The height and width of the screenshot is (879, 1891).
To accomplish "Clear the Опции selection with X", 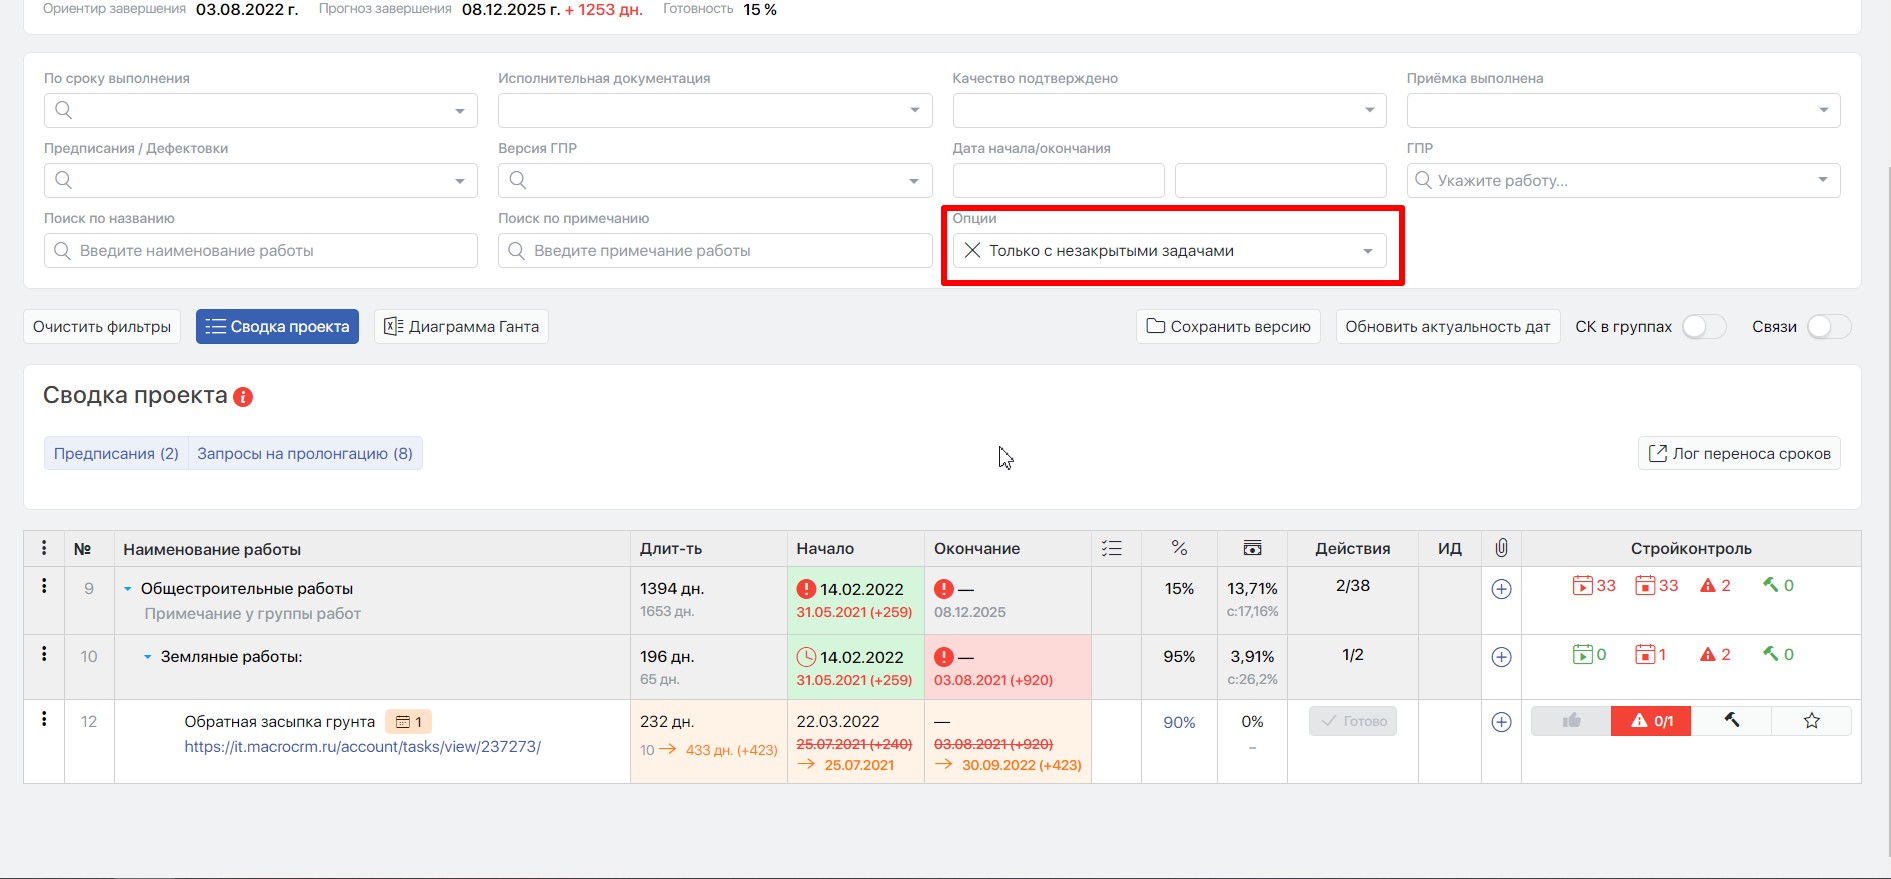I will 972,251.
